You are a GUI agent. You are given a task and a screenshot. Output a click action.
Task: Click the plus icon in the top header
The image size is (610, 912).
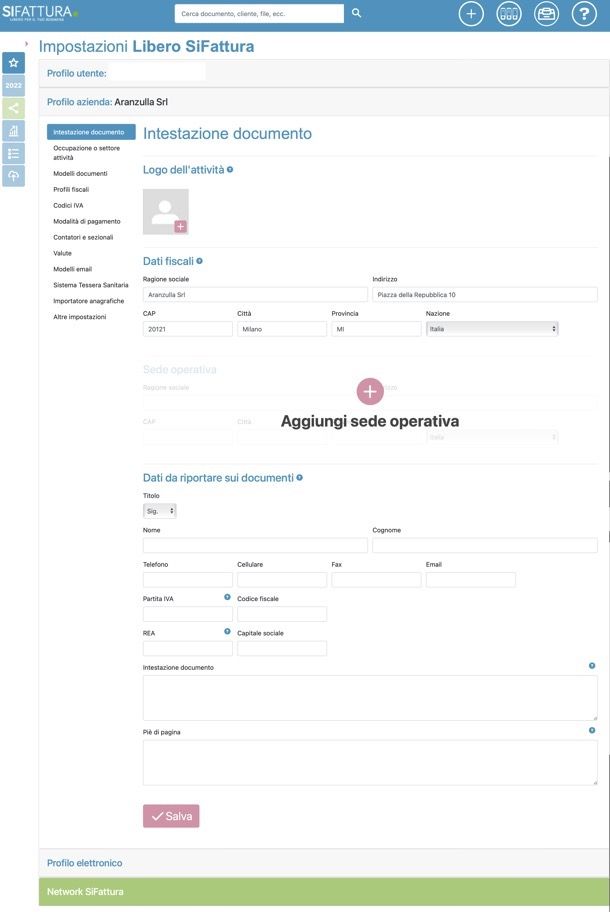pyautogui.click(x=472, y=14)
